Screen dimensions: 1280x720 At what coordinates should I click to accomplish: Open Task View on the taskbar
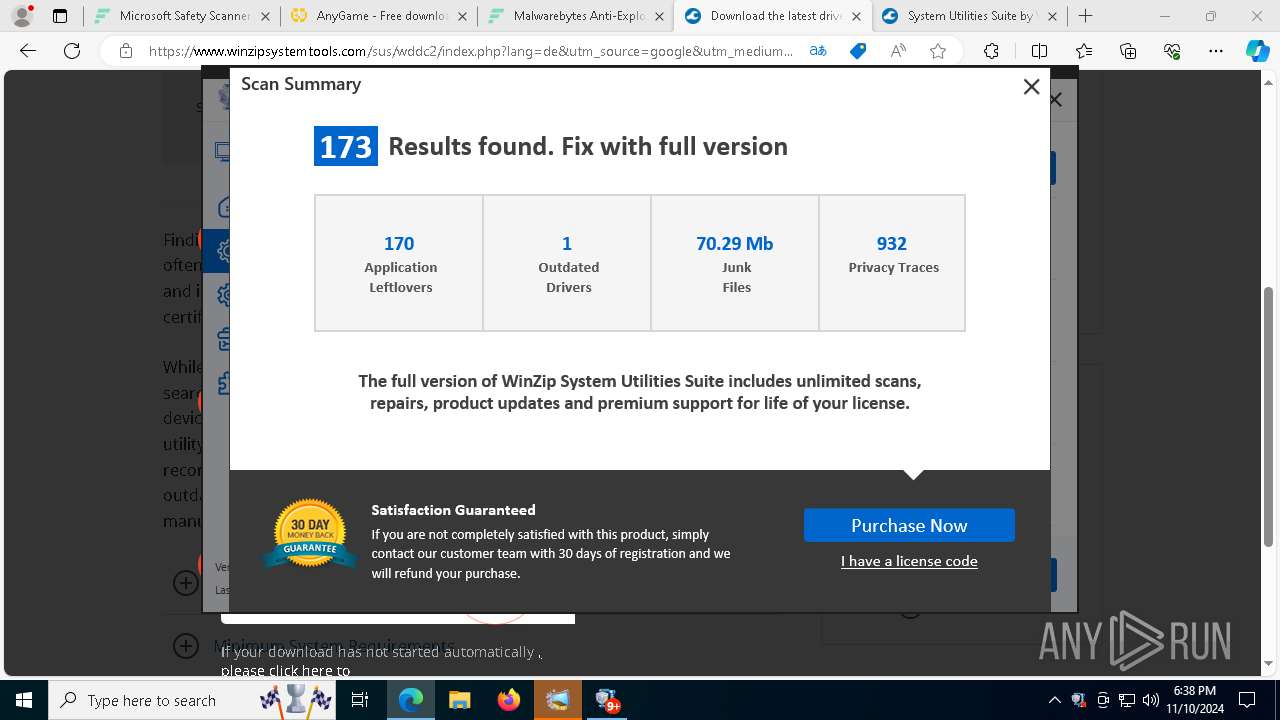[x=361, y=700]
